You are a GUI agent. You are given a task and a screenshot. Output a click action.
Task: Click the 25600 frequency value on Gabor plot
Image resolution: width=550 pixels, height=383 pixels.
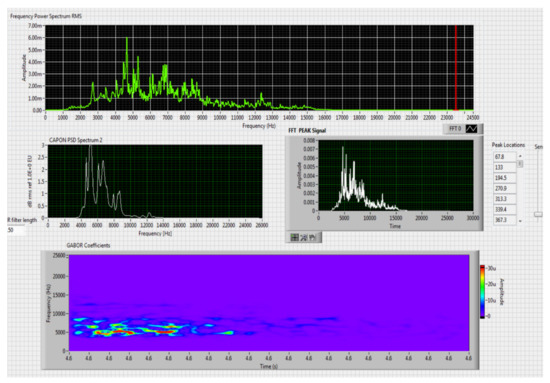59,255
